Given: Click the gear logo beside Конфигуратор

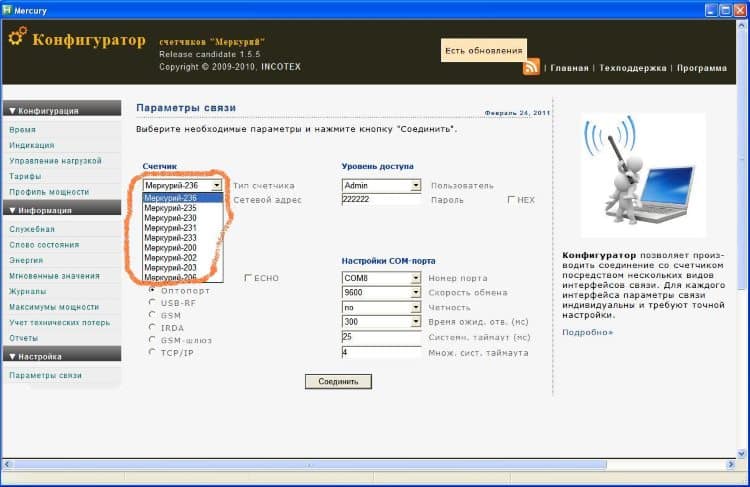Looking at the screenshot, I should pos(16,38).
